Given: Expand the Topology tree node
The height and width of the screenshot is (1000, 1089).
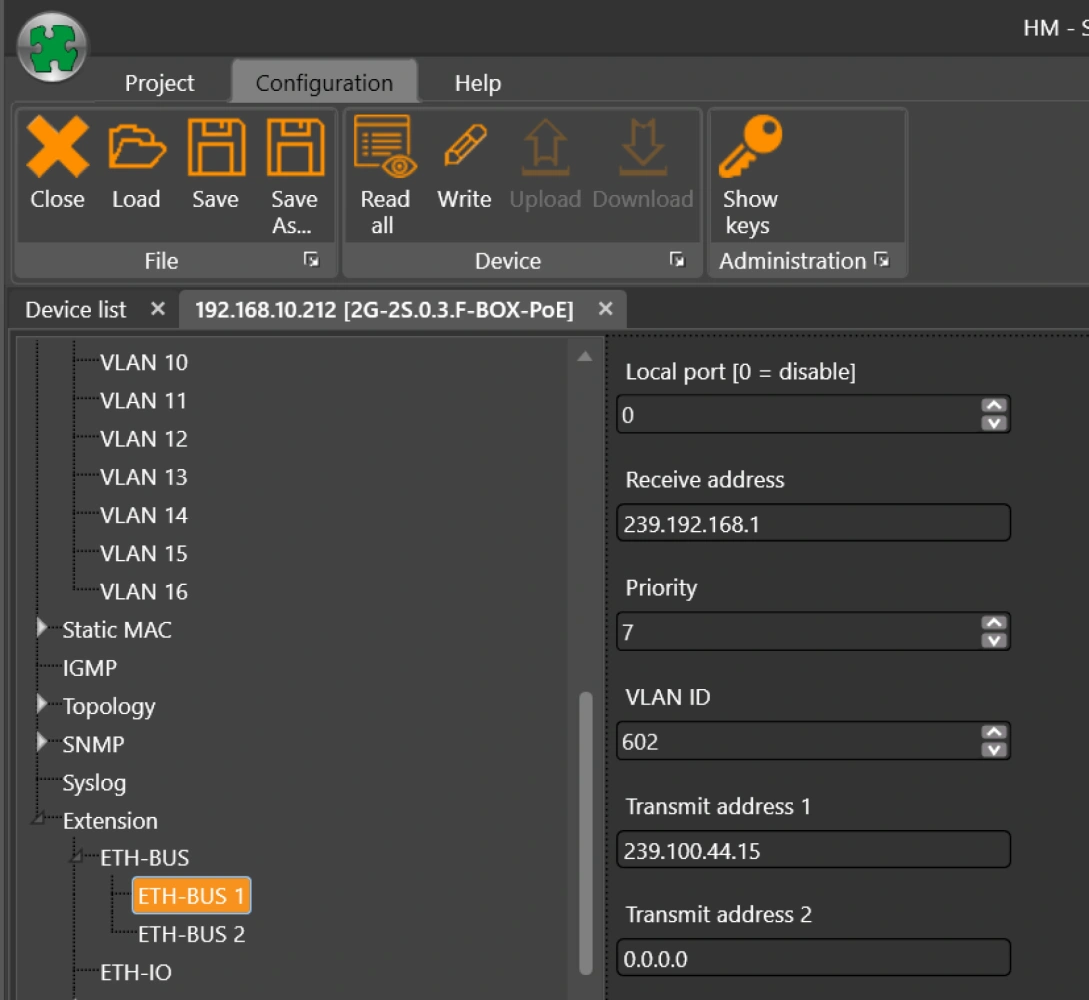Looking at the screenshot, I should [x=42, y=705].
